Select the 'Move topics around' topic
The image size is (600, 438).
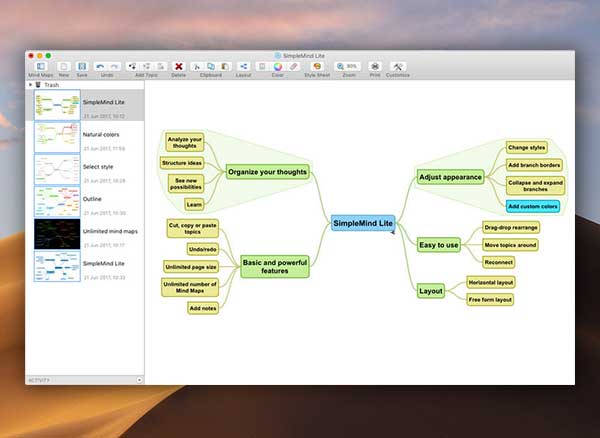coord(510,245)
